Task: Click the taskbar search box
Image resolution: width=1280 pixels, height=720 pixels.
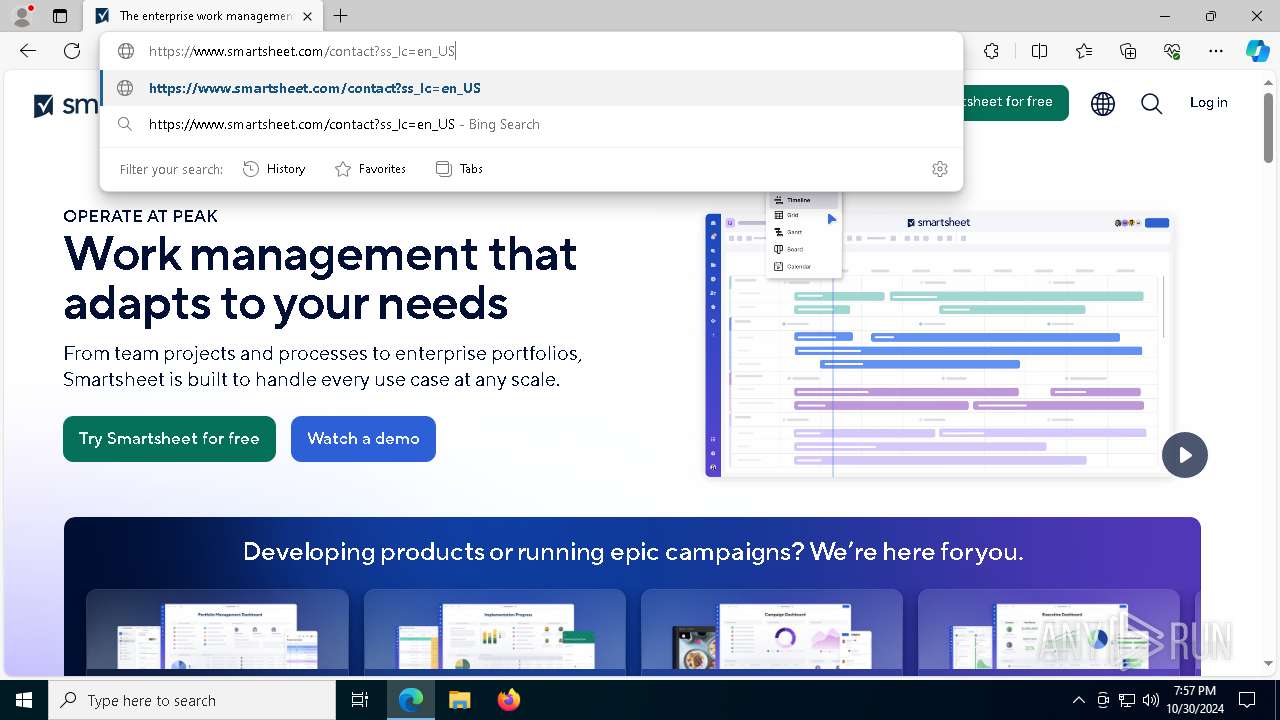Action: click(x=192, y=700)
